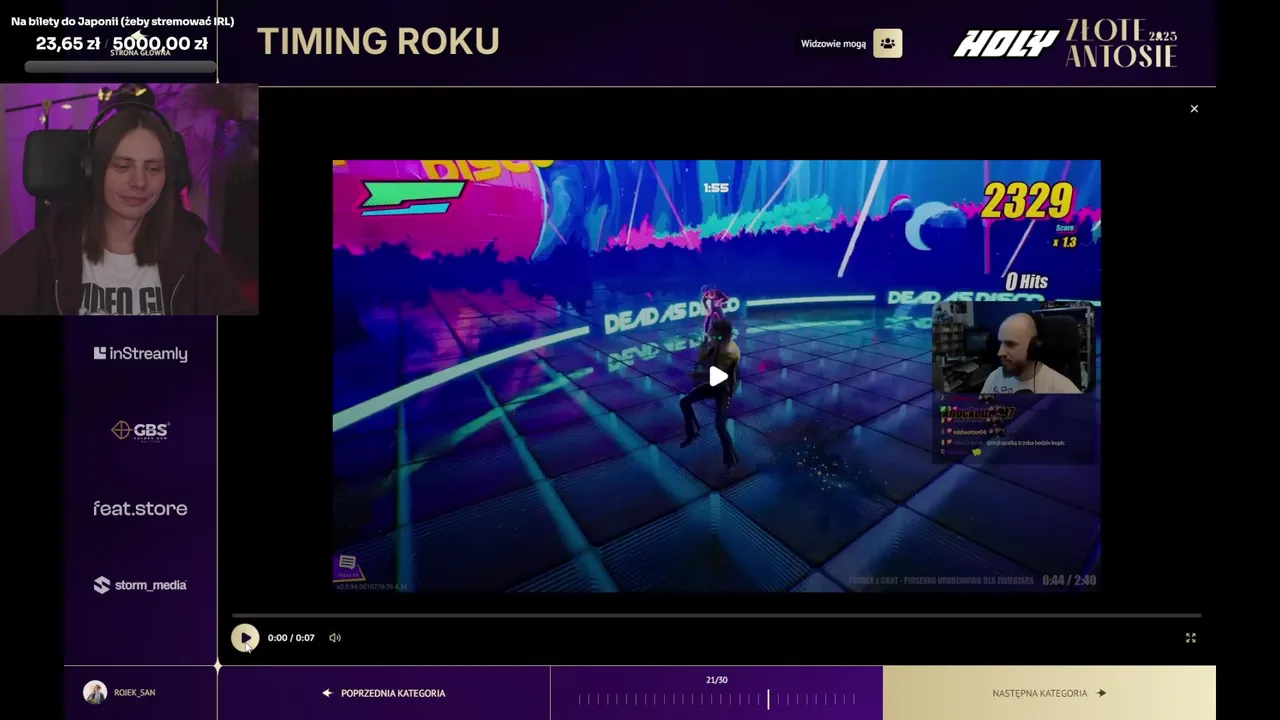Click the HOLY logo in the header
The height and width of the screenshot is (720, 1280).
[1005, 44]
